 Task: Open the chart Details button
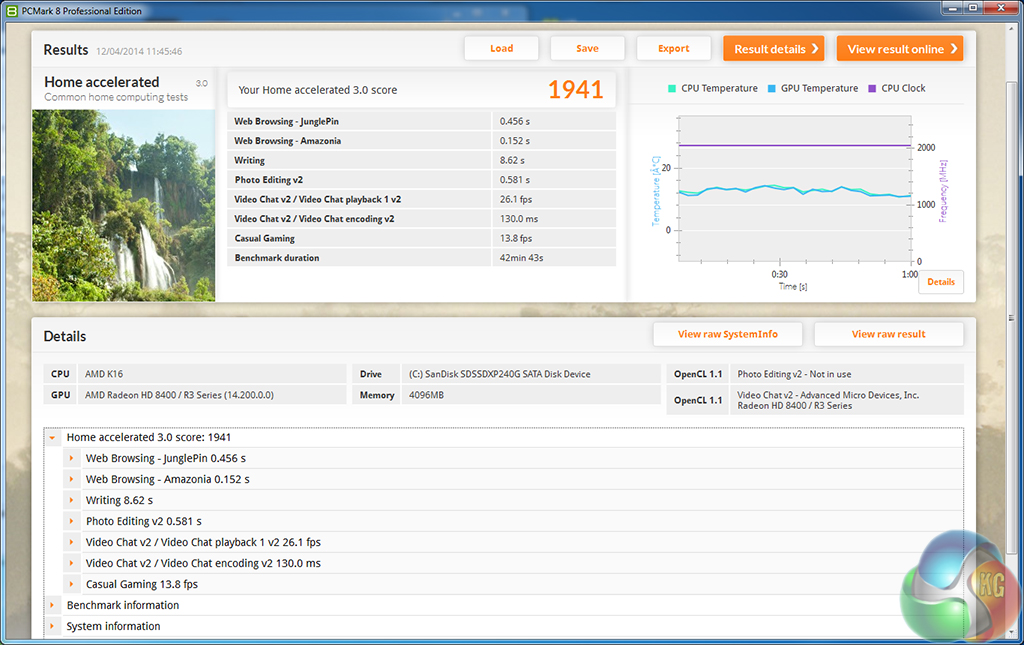(940, 282)
